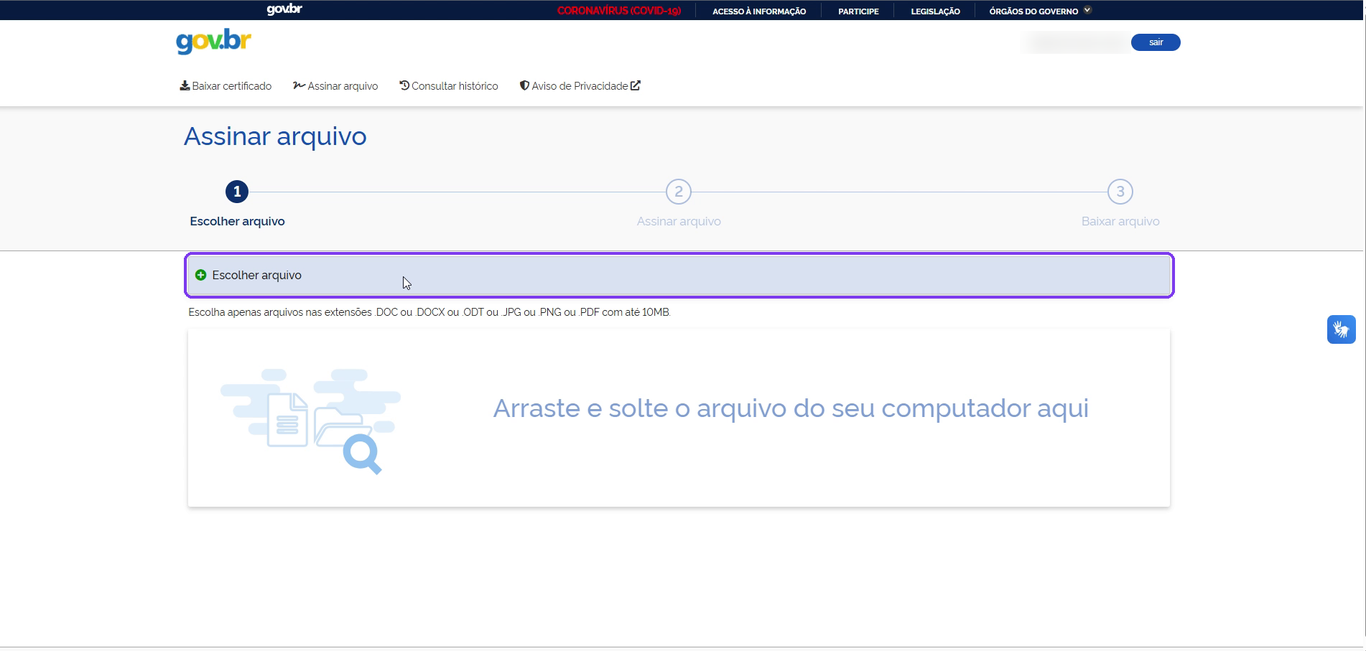Click the Arraste e solte o arquivo text
The height and width of the screenshot is (651, 1366).
pyautogui.click(x=791, y=408)
